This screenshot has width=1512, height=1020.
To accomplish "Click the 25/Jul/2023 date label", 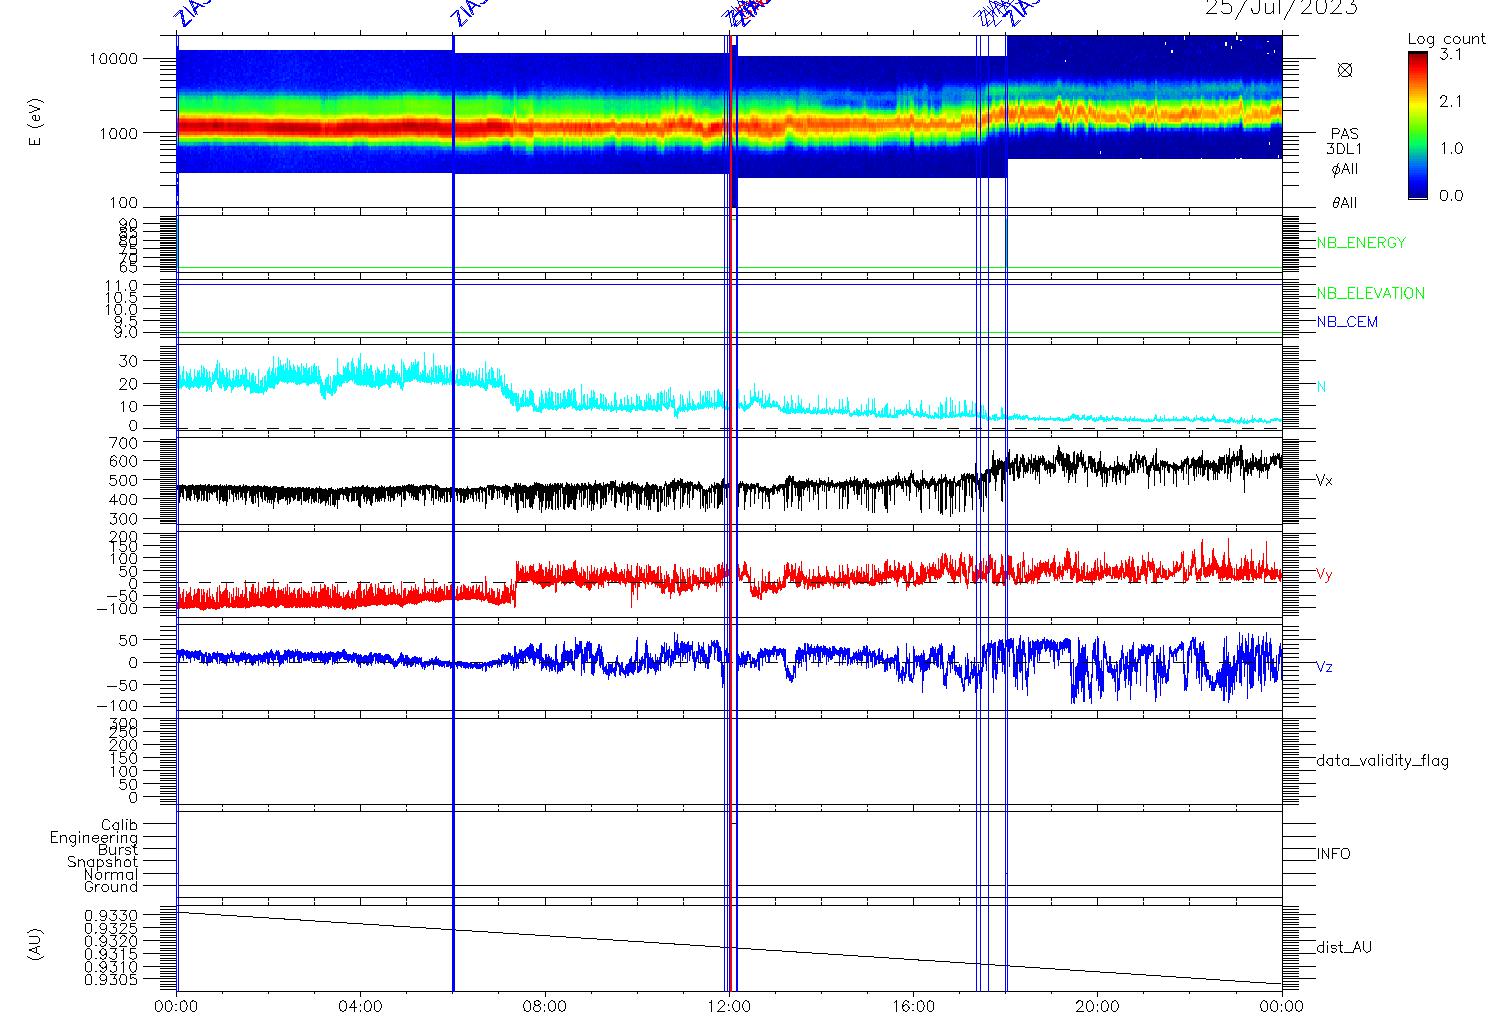I will click(x=1281, y=8).
